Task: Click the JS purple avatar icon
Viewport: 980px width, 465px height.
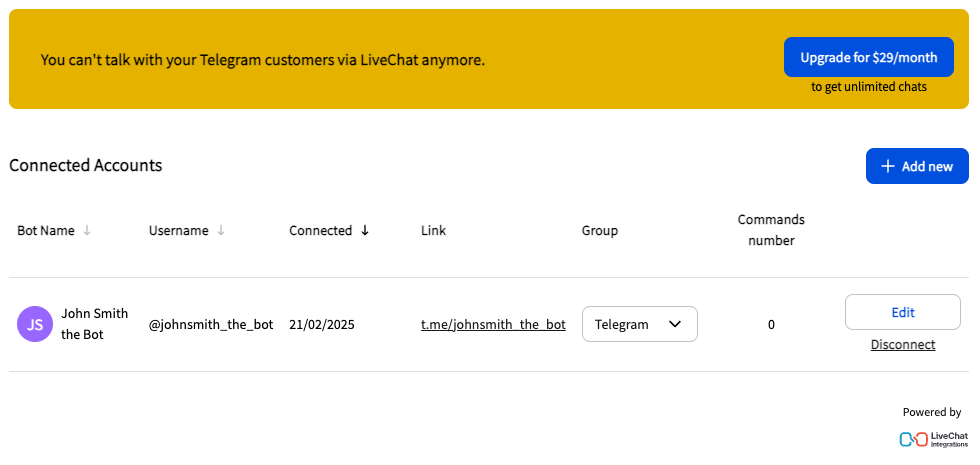Action: point(35,324)
